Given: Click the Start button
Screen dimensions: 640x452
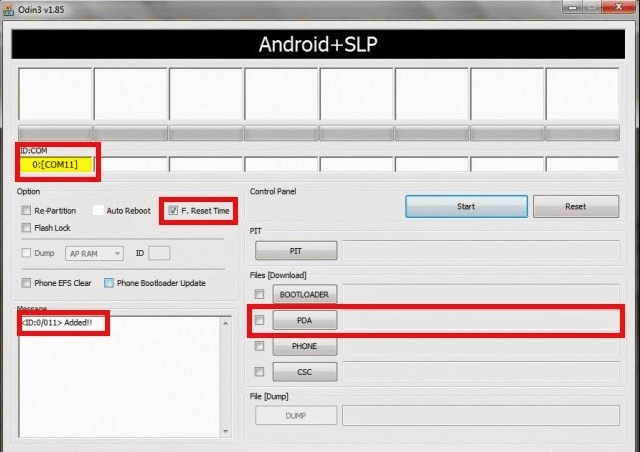Looking at the screenshot, I should tap(466, 206).
